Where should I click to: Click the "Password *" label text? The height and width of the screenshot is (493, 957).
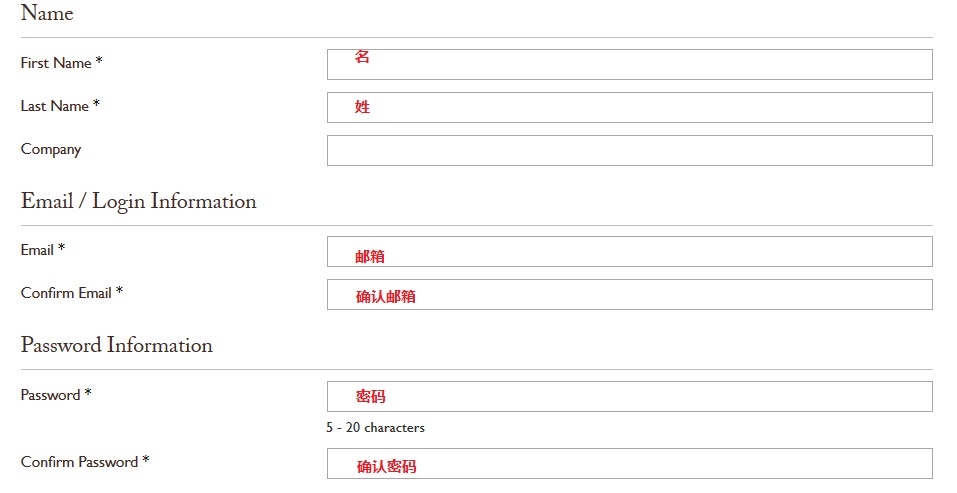(x=56, y=395)
